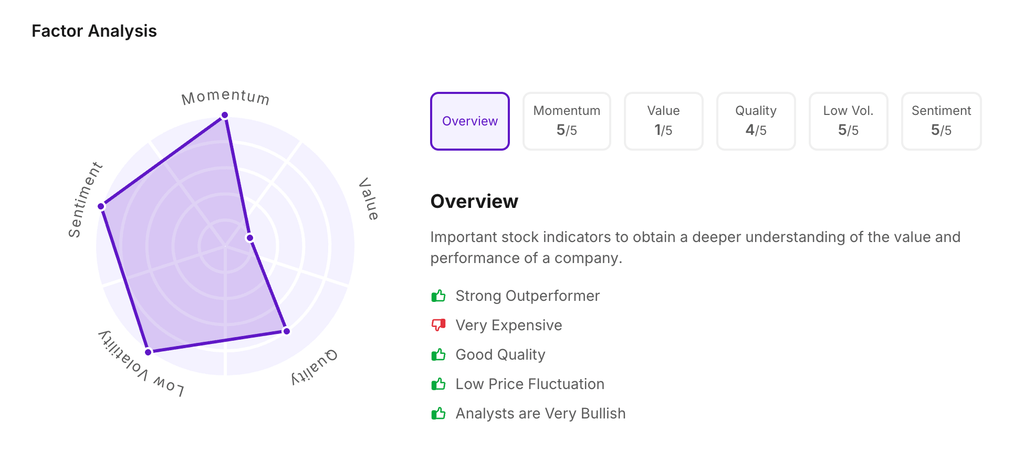Select the Overview tab

tap(470, 121)
